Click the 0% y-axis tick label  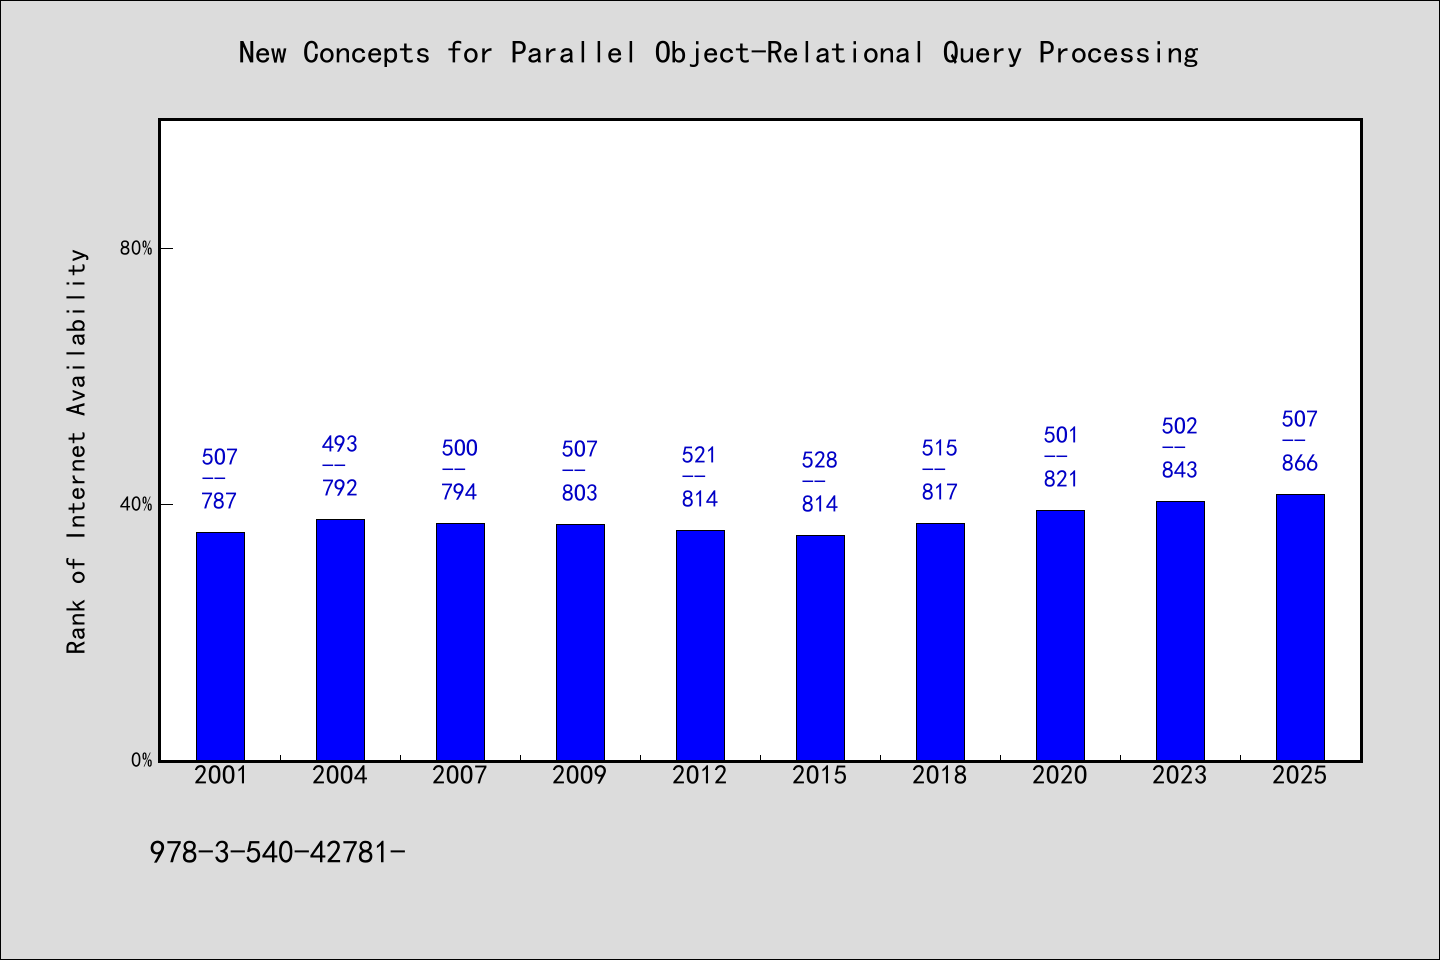click(x=141, y=761)
